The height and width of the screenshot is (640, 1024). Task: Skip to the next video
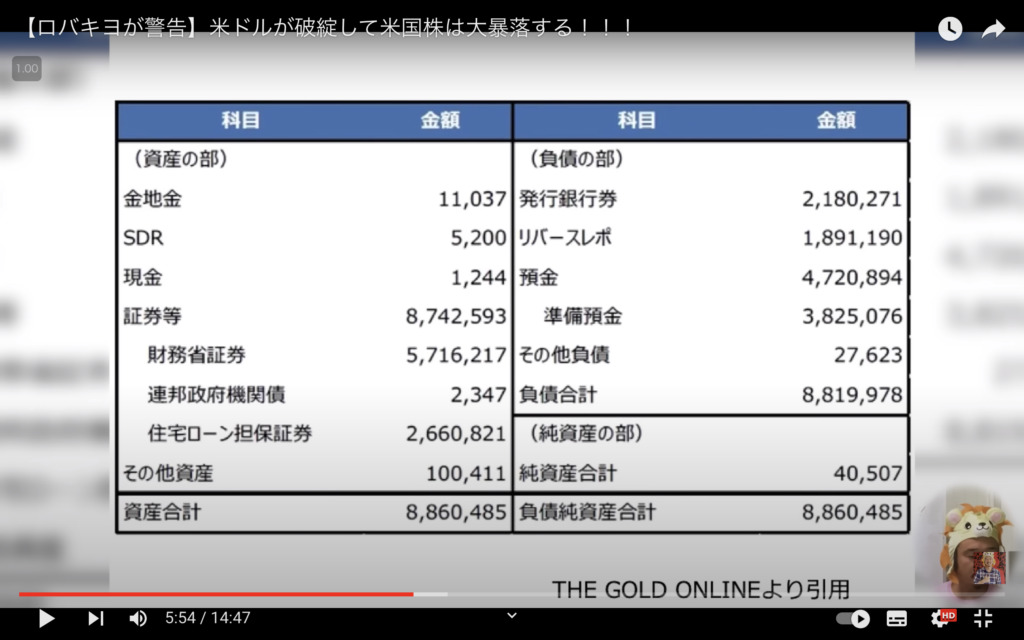(95, 618)
